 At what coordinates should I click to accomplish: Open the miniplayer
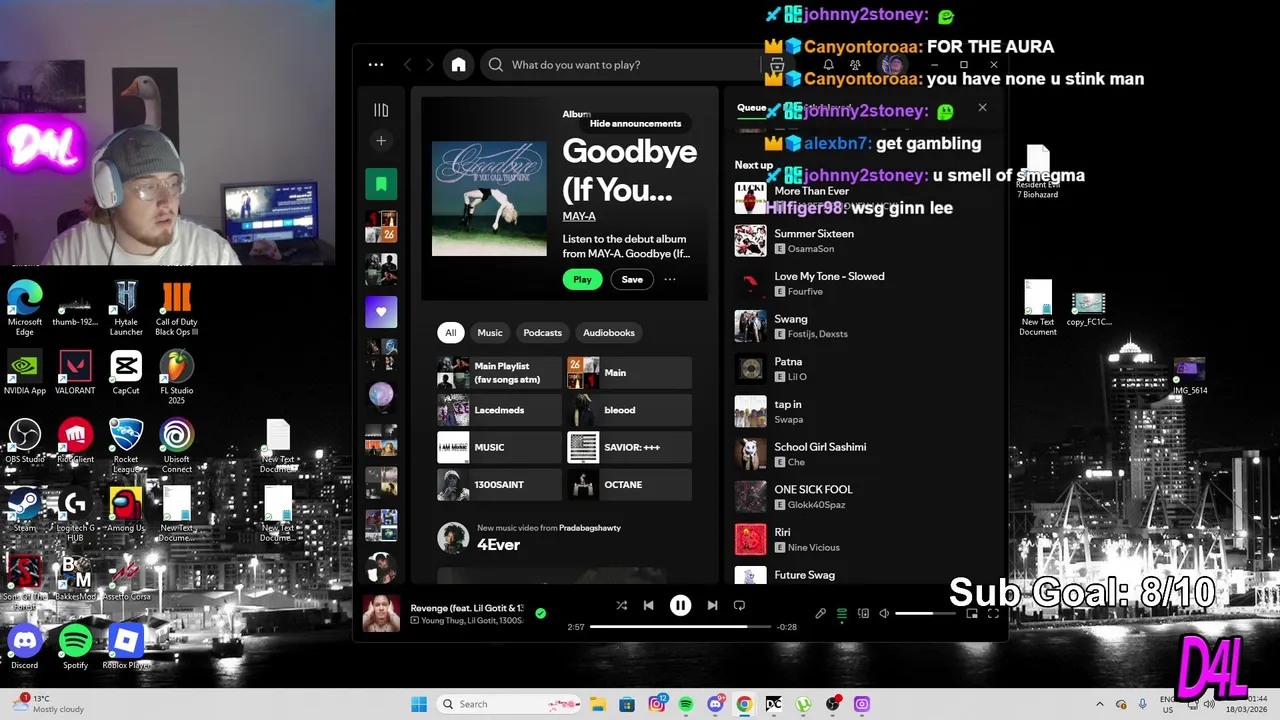972,614
